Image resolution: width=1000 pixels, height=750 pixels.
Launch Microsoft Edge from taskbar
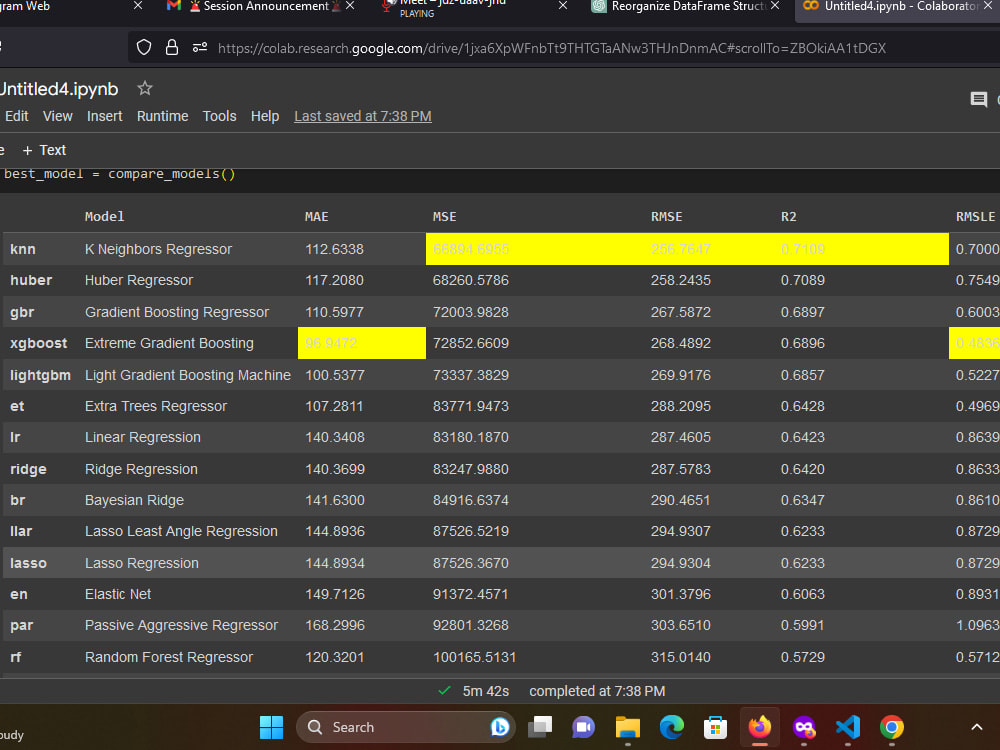click(672, 727)
